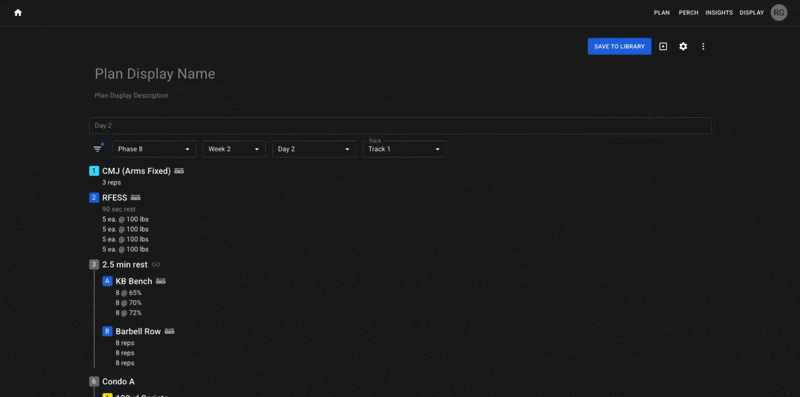Screen dimensions: 800x397
Task: Click the equipment icon next to Barbell Row
Action: point(169,332)
